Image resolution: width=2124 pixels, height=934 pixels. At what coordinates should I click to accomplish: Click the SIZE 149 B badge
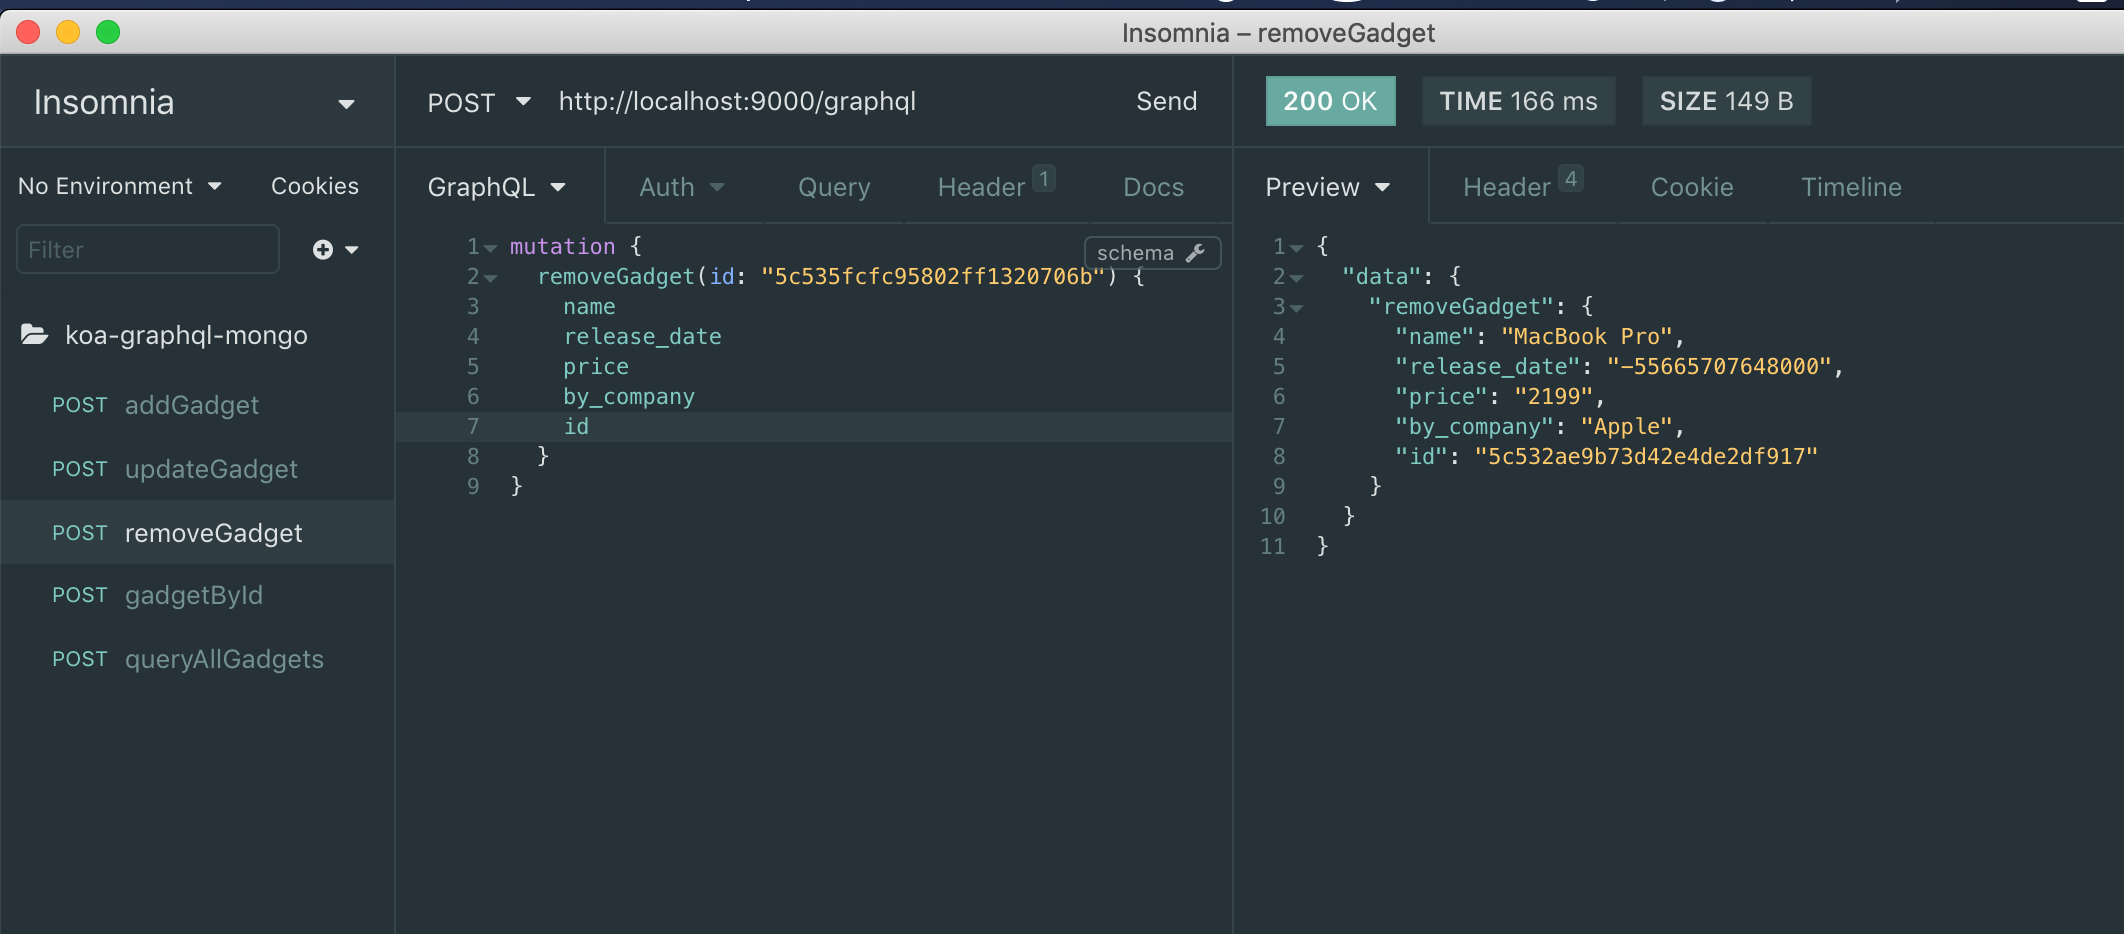point(1726,101)
